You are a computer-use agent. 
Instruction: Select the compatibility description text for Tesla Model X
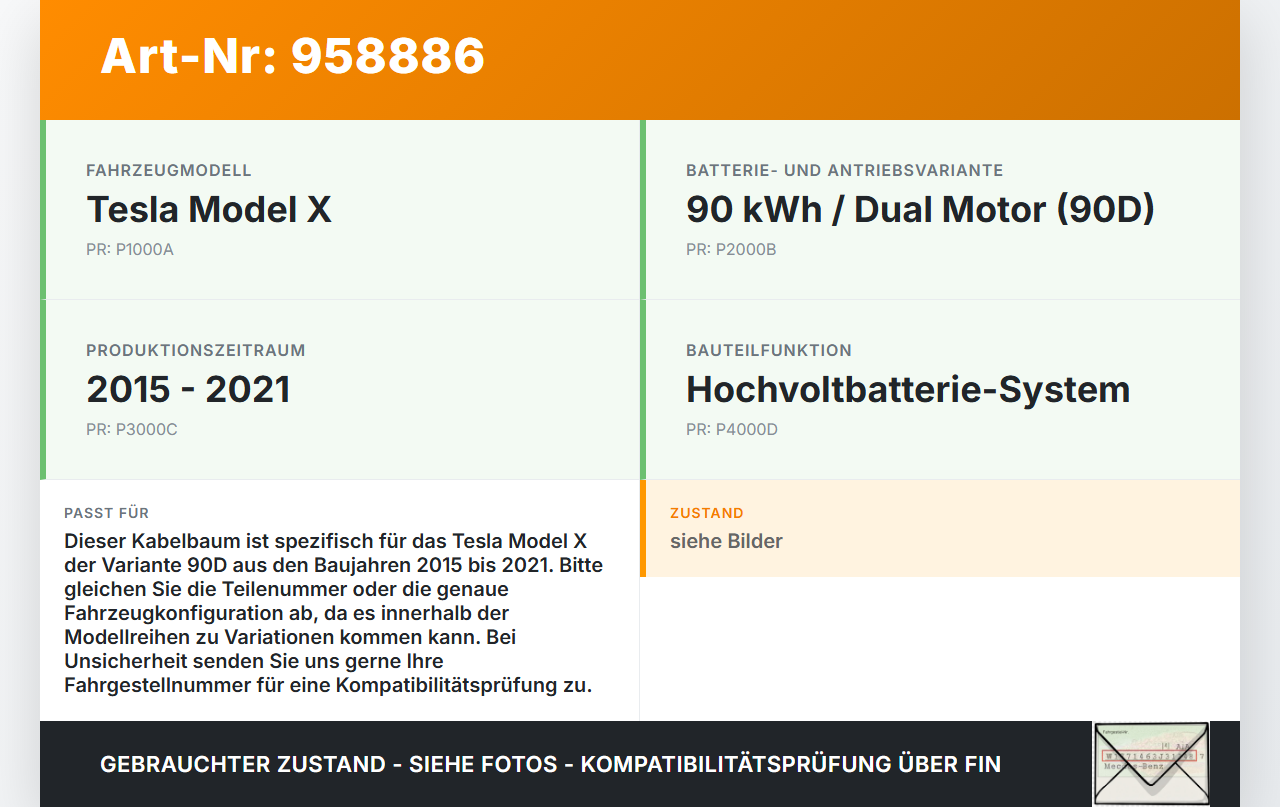(x=334, y=612)
